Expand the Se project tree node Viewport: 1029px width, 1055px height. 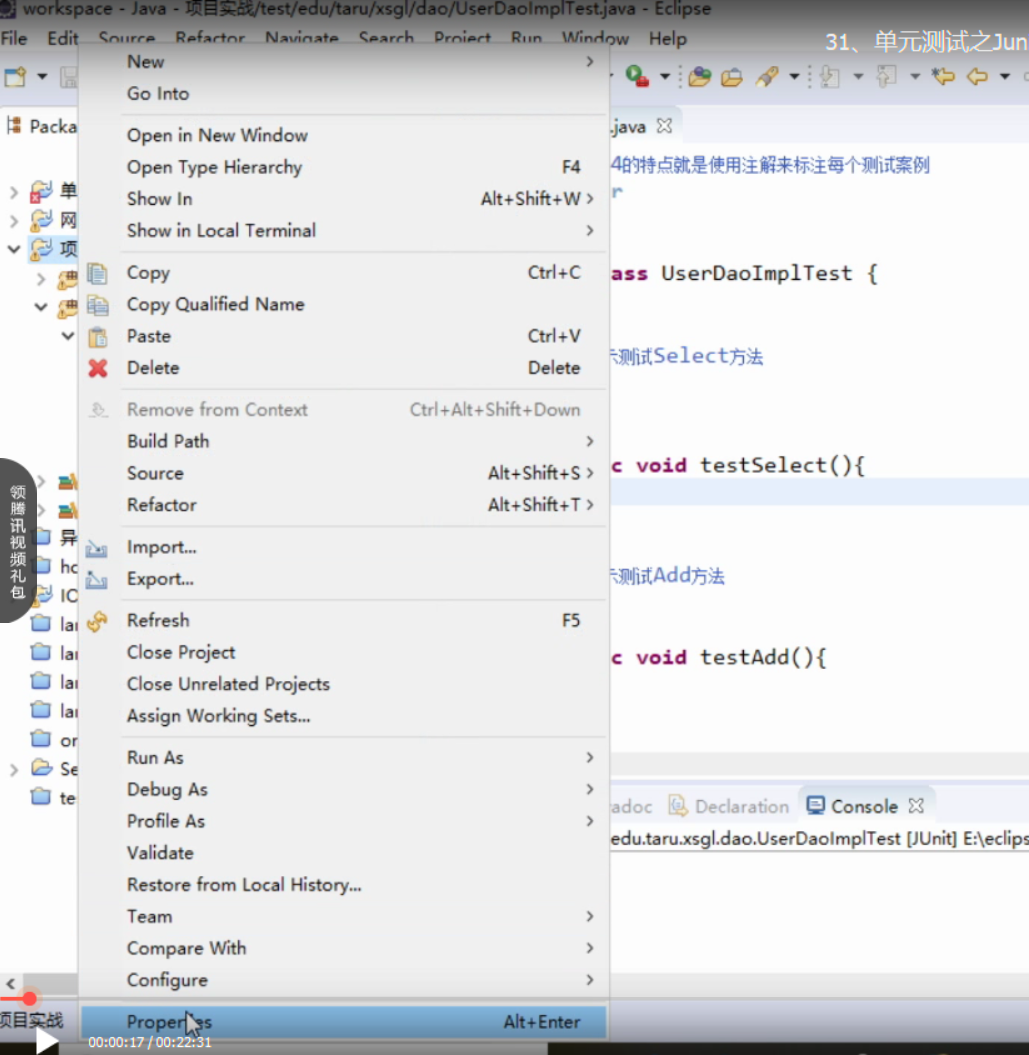point(13,769)
